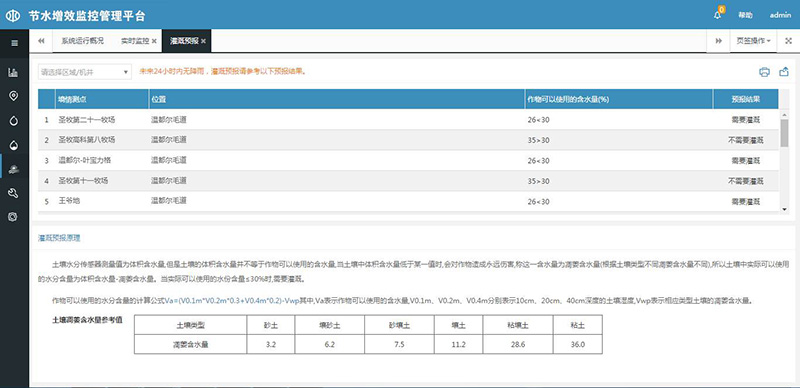Click 需要灌溉 result in 王爷地 row
This screenshot has height=388, width=800.
click(x=745, y=202)
